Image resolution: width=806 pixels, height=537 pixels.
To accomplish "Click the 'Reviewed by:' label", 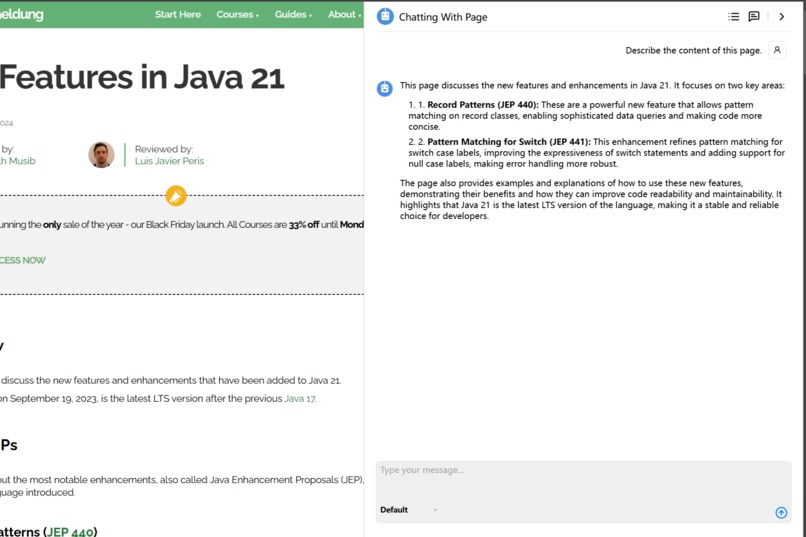I will tap(163, 149).
